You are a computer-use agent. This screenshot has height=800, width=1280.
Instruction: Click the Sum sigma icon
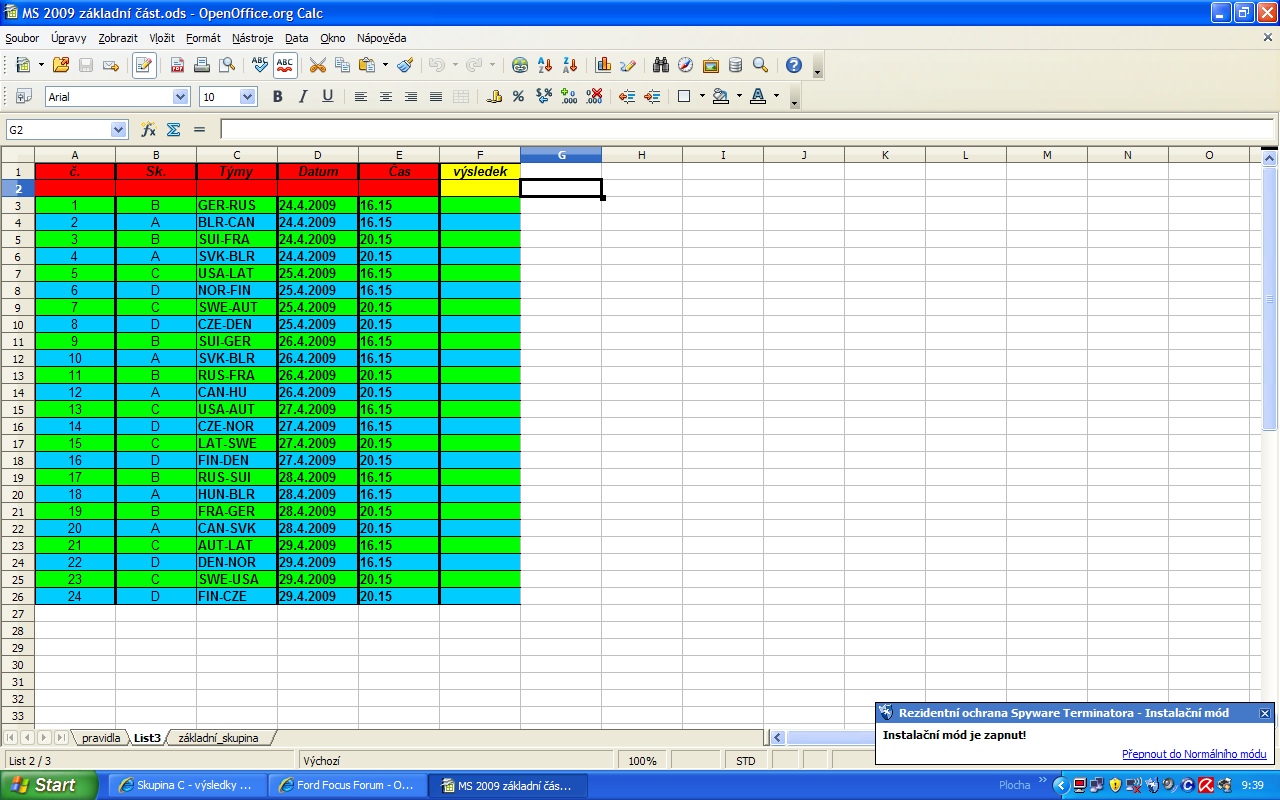[x=173, y=130]
